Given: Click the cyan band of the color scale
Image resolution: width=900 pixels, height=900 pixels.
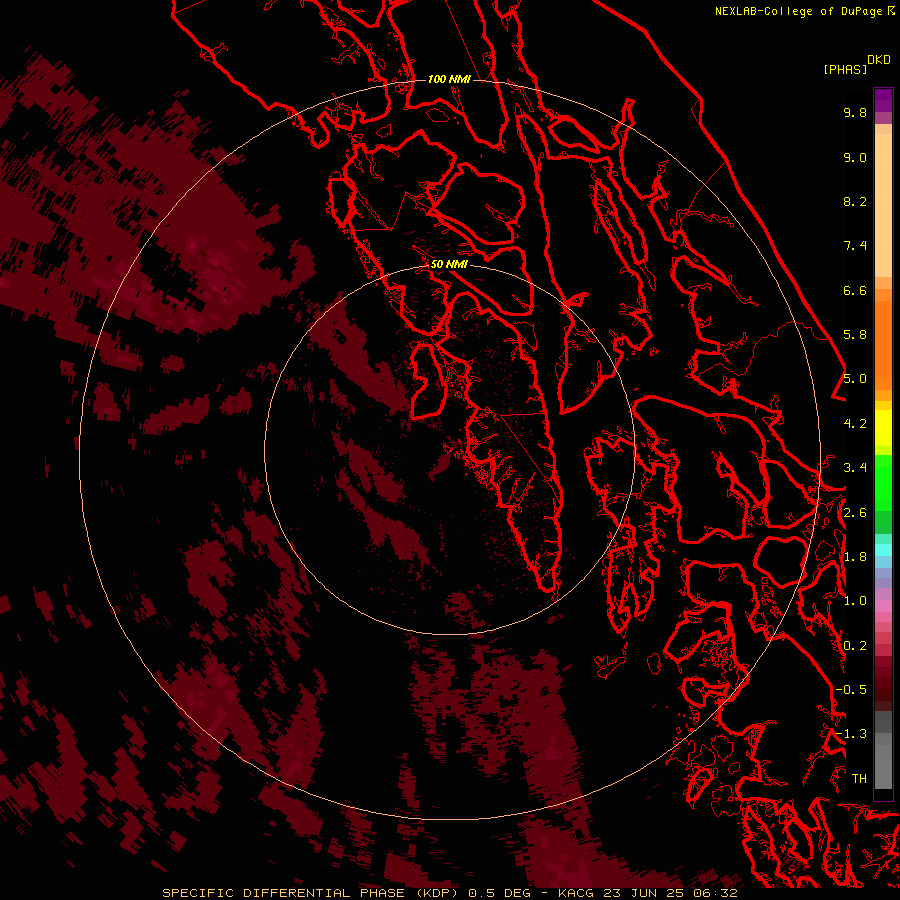Looking at the screenshot, I should coord(883,550).
